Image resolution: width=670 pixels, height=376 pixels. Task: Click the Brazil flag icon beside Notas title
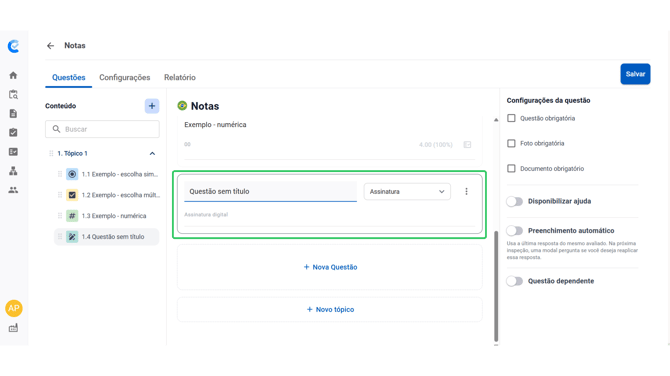click(x=182, y=106)
